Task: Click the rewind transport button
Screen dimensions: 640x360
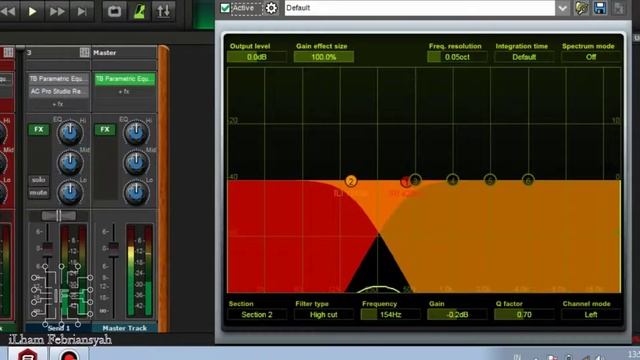Action: [8, 11]
